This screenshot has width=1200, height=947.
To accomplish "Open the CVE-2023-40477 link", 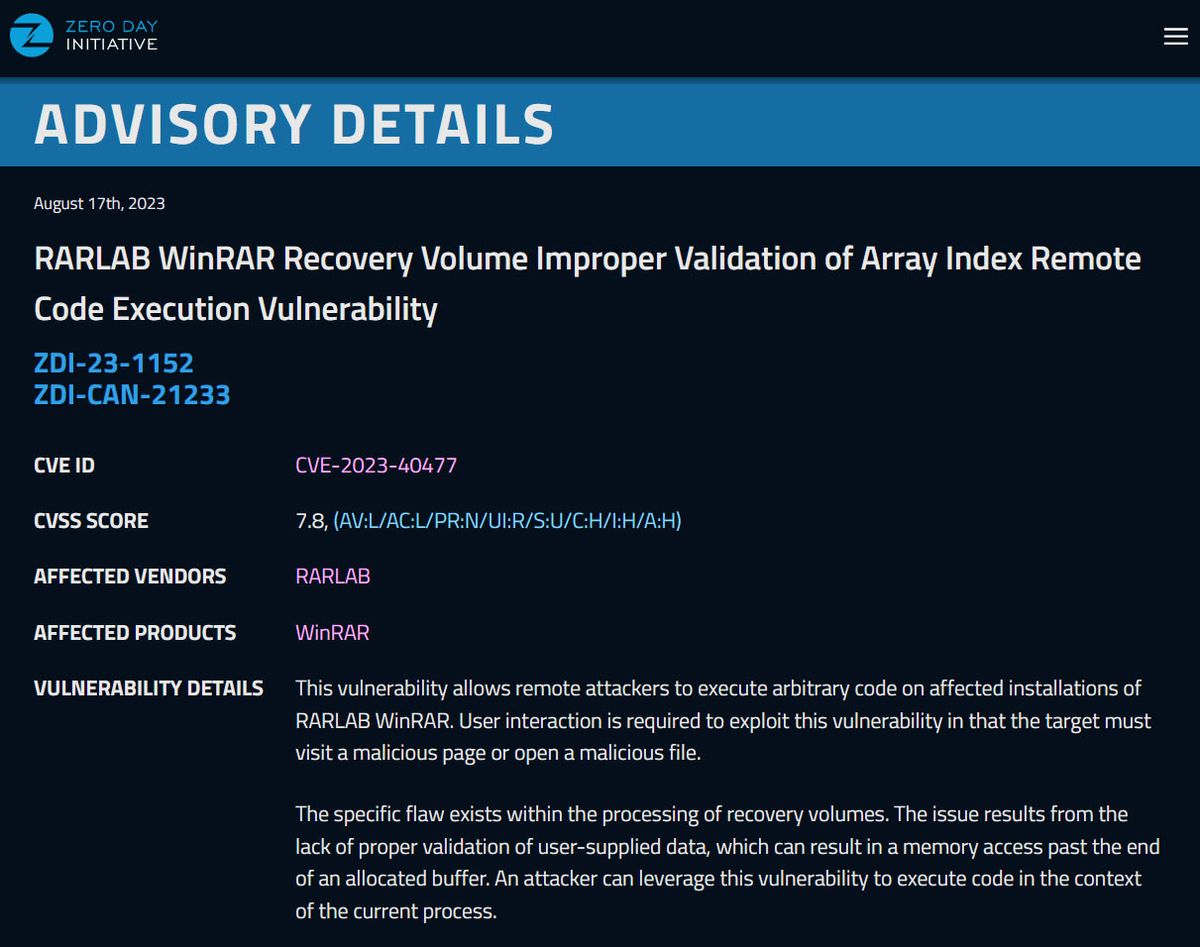I will (x=376, y=465).
